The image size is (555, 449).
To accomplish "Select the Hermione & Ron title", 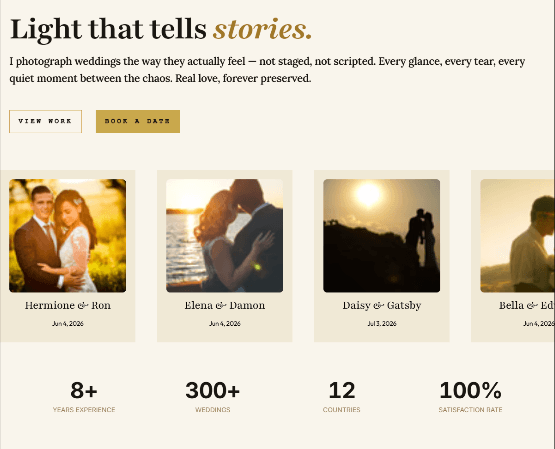I will (x=68, y=305).
